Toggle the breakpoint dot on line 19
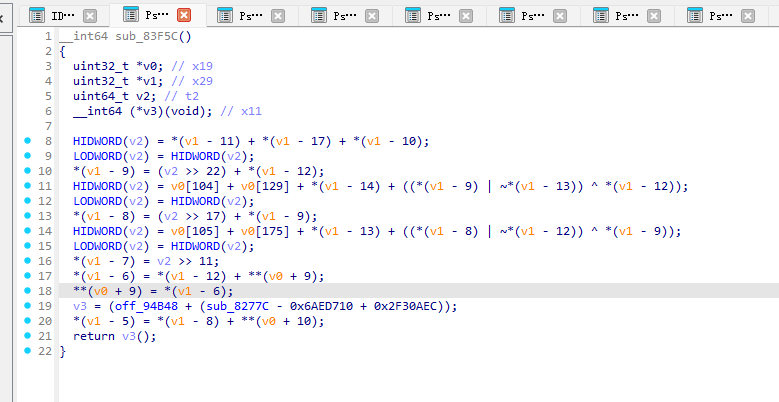Image resolution: width=779 pixels, height=402 pixels. [x=29, y=306]
